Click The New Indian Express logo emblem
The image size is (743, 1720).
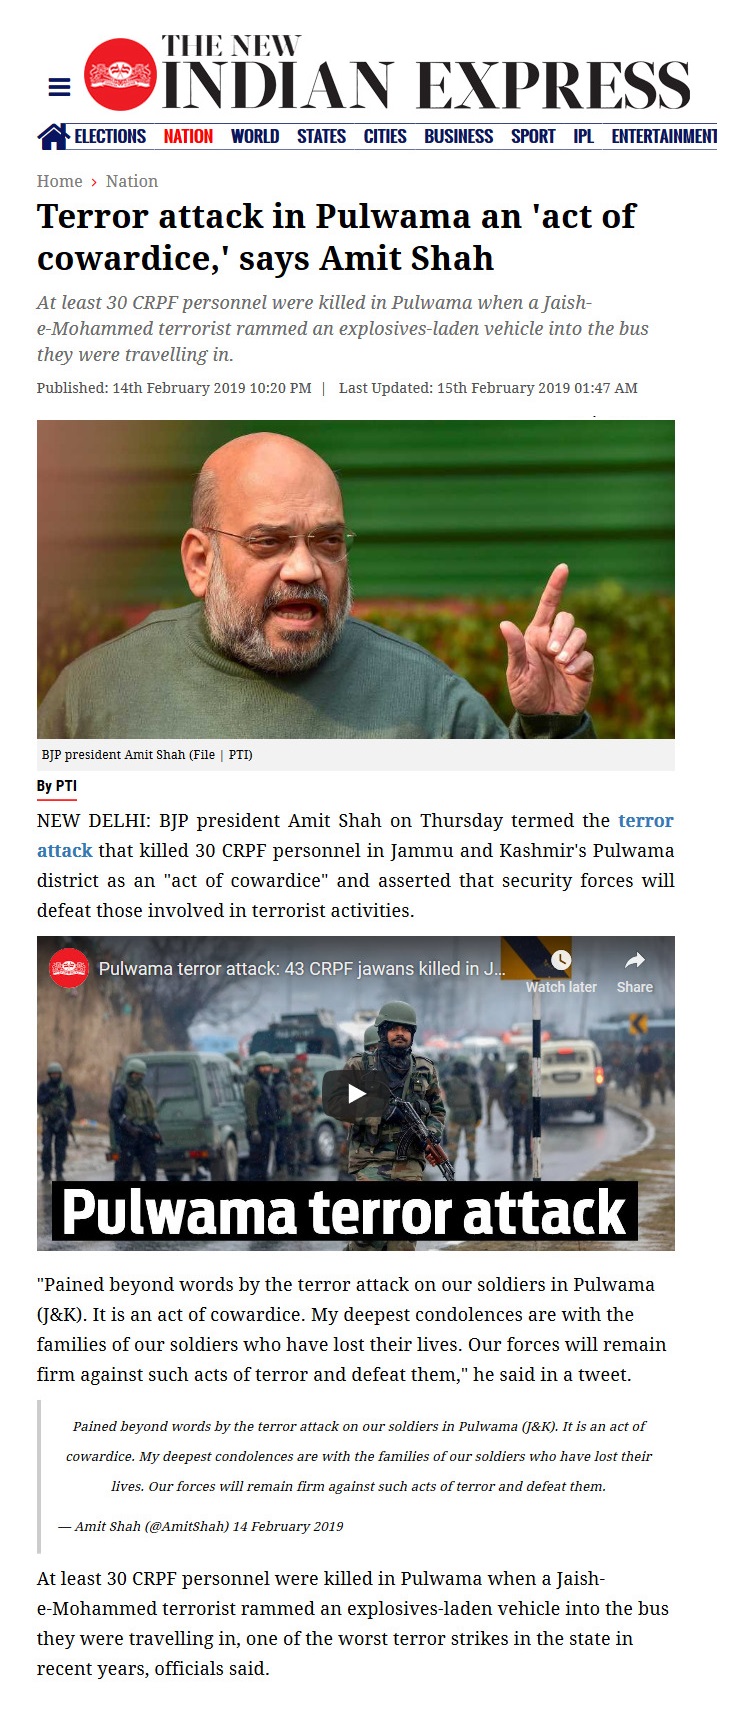click(121, 74)
